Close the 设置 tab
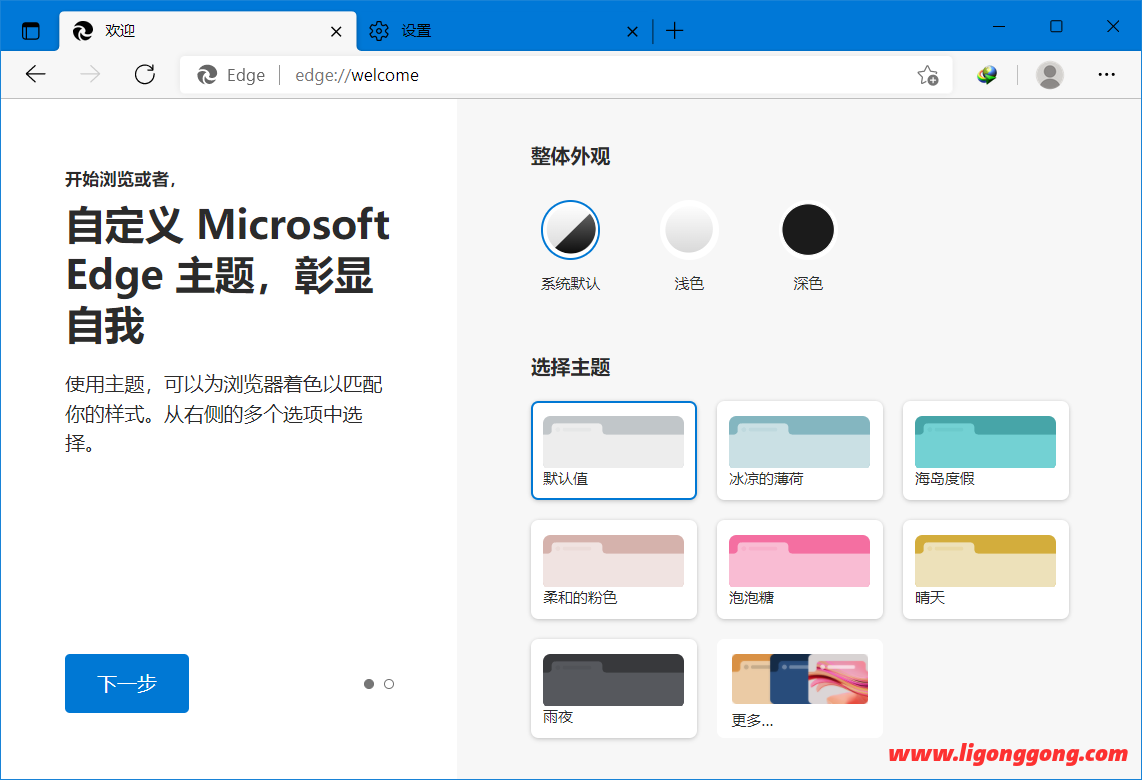Screen dimensions: 1142x780 click(x=632, y=31)
